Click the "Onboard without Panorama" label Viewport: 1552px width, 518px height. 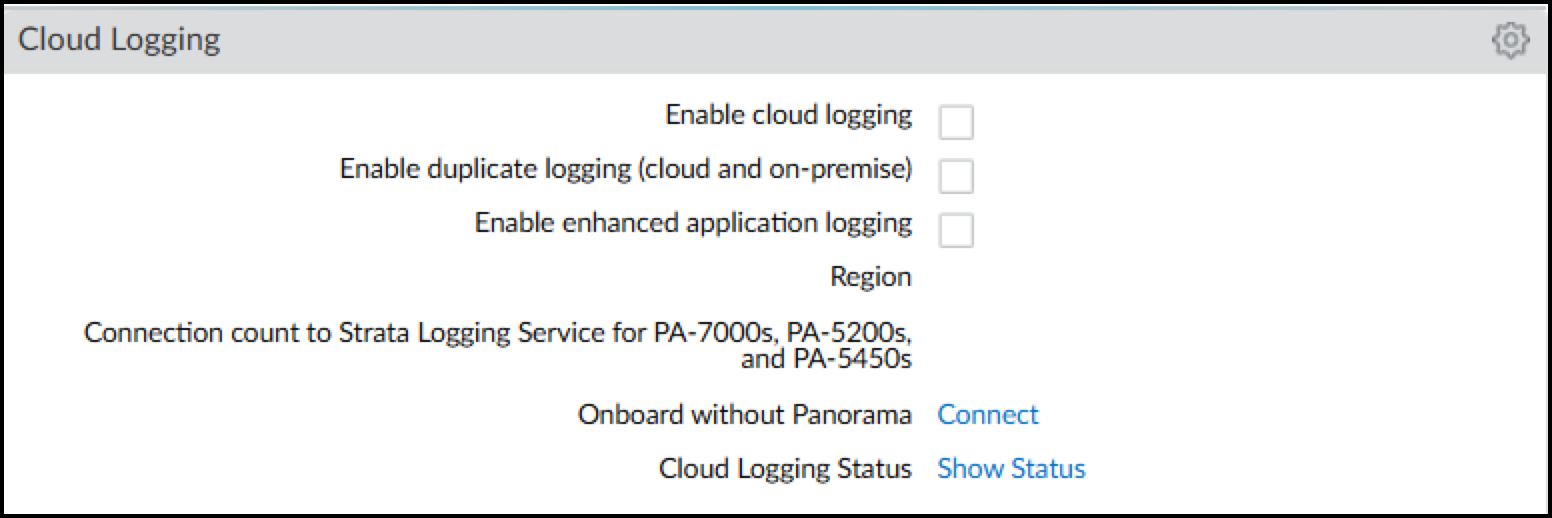click(x=744, y=414)
